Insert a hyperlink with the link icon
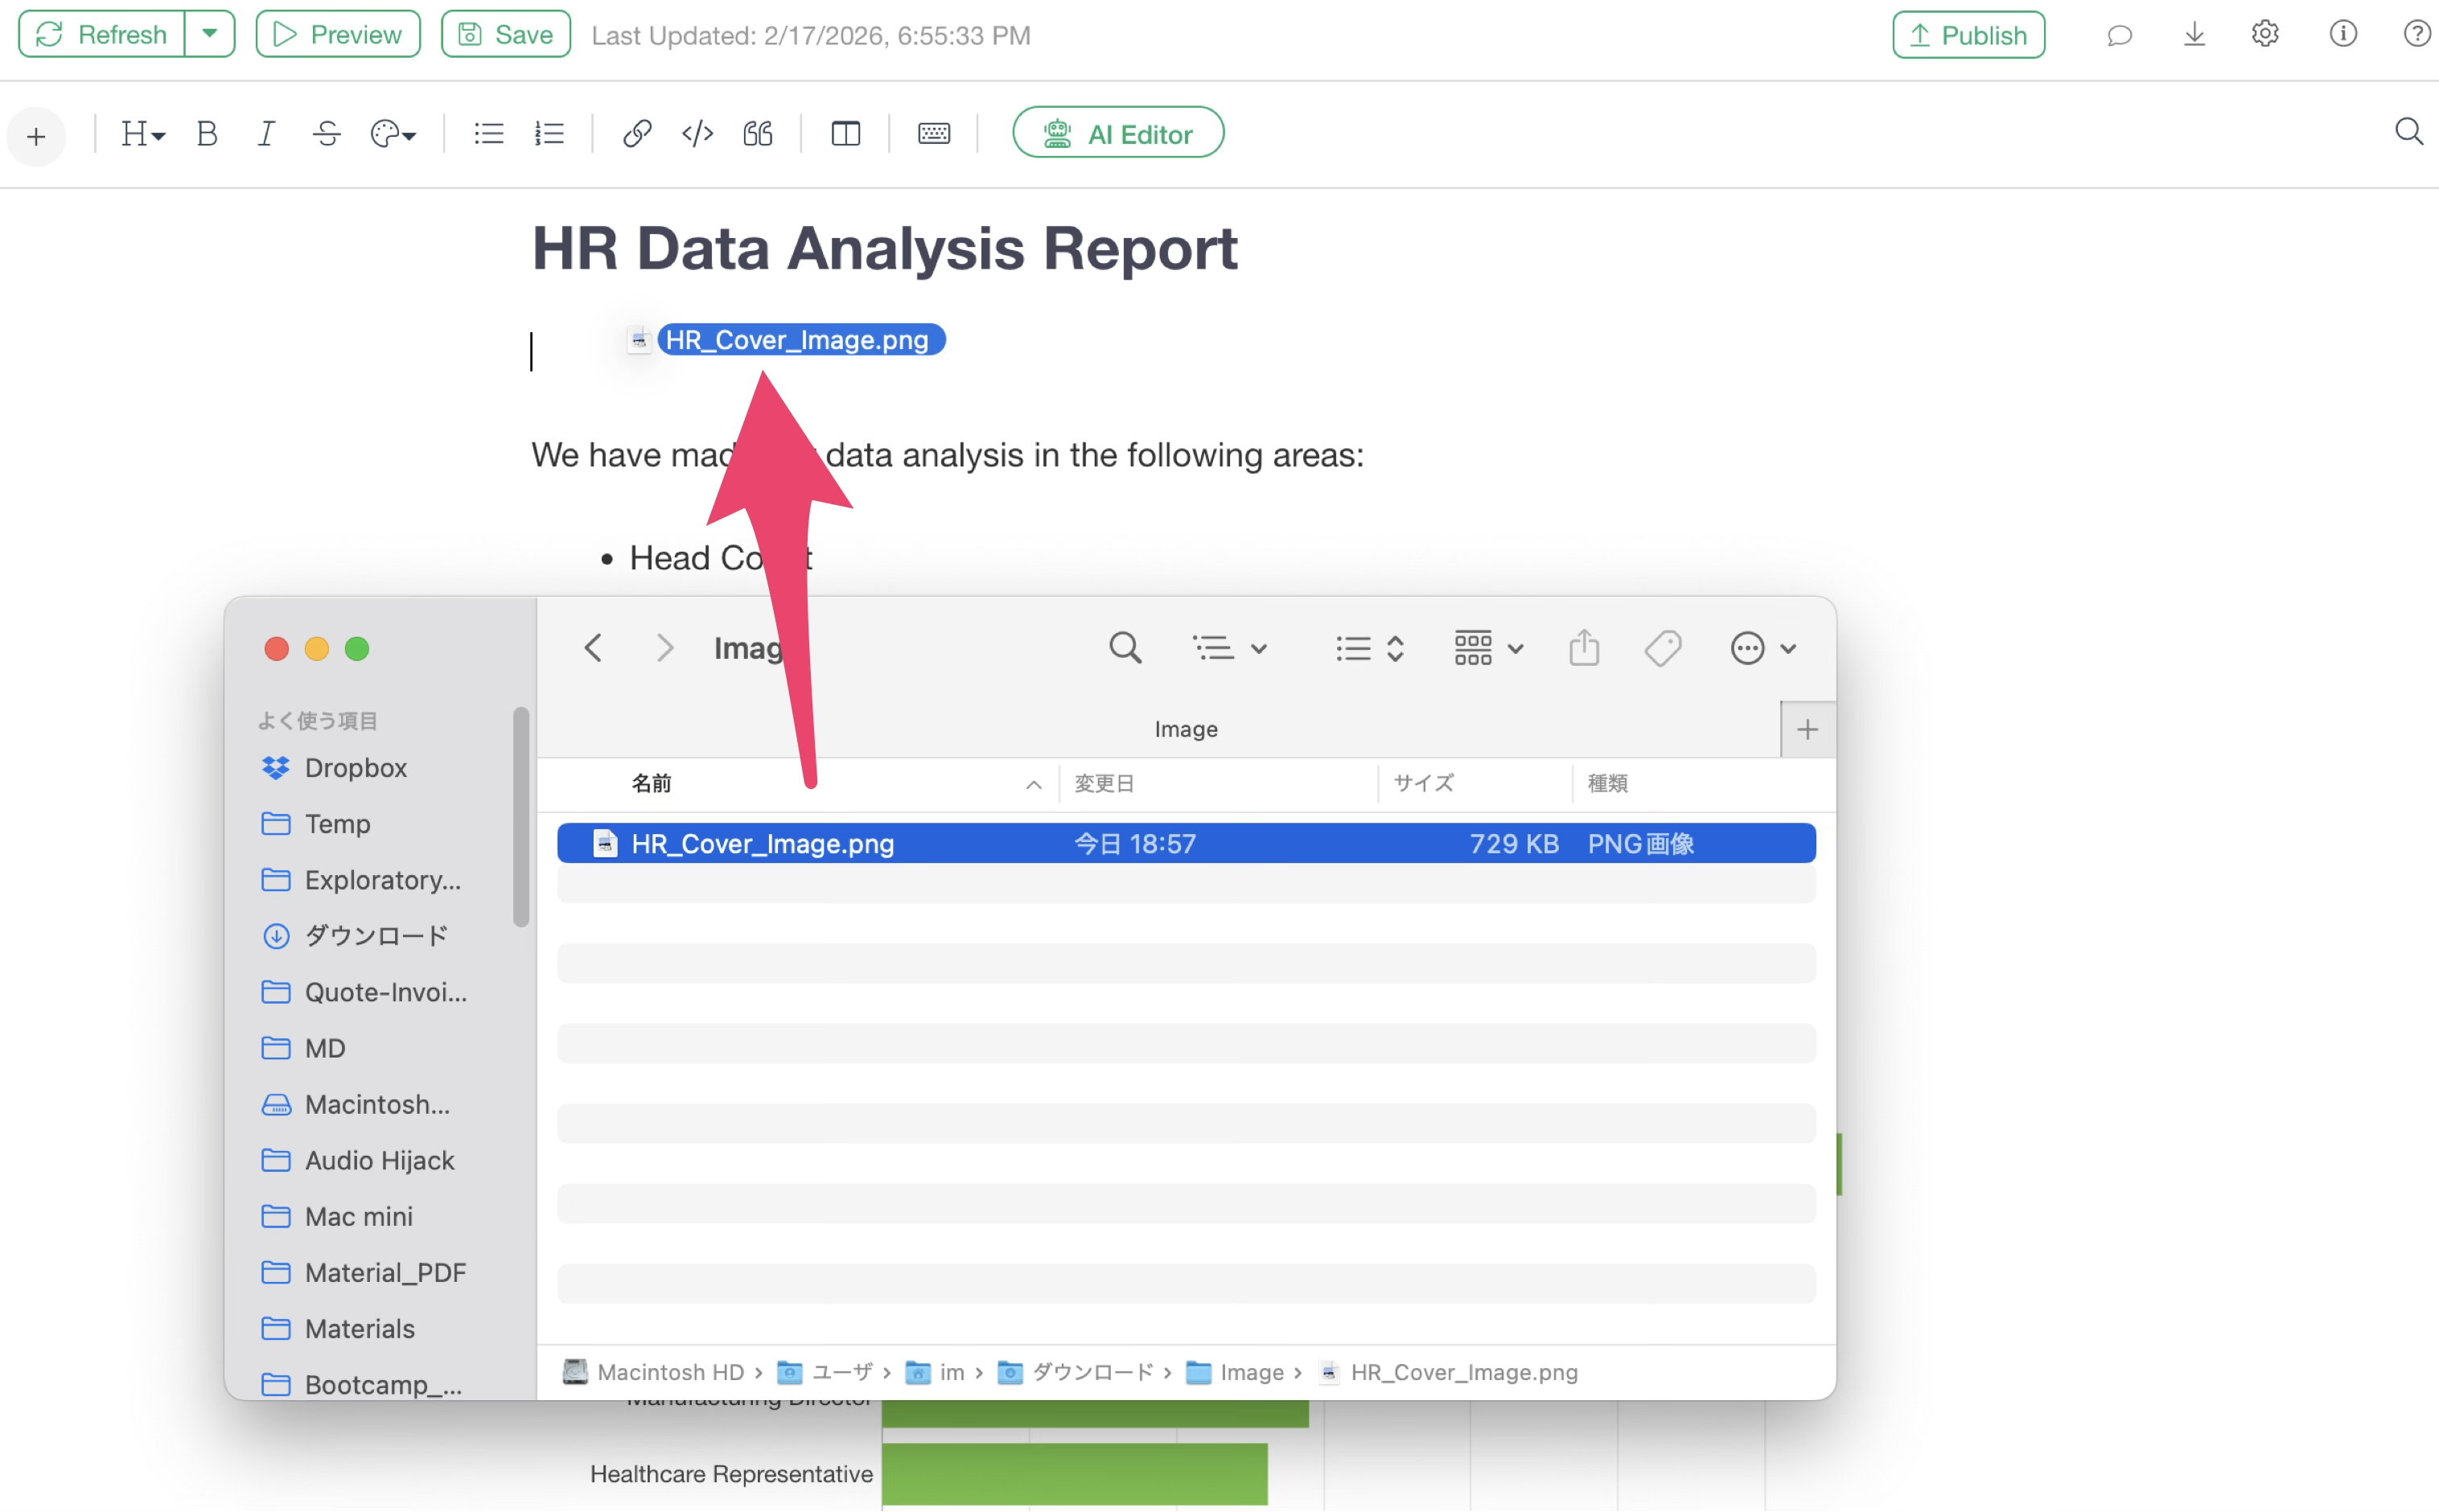 [x=637, y=133]
